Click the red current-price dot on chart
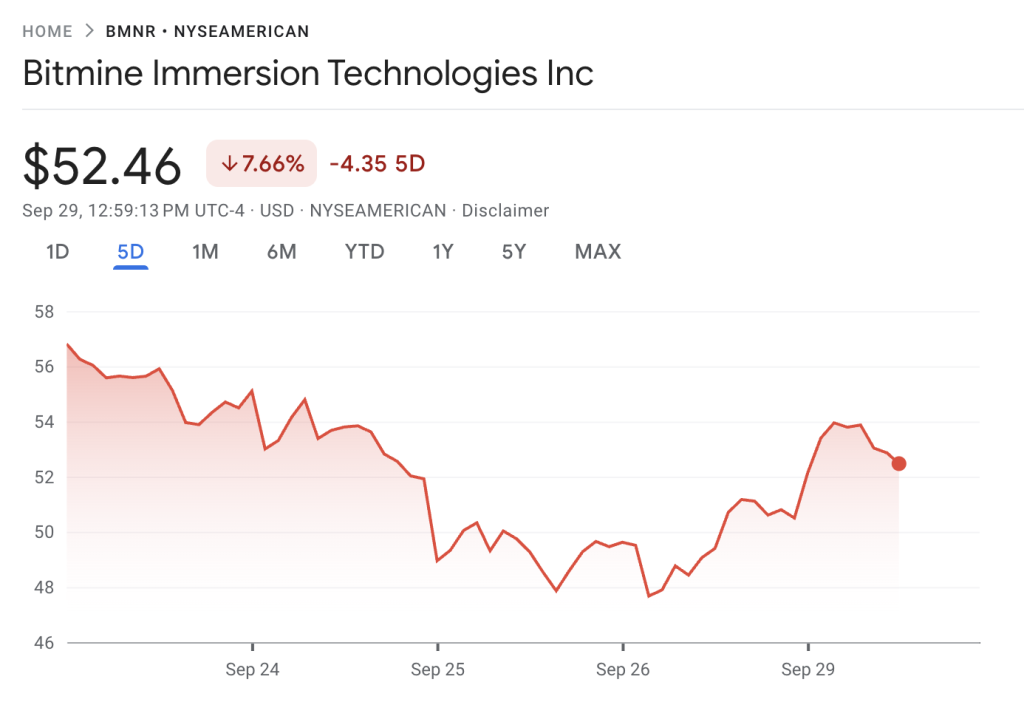 899,463
